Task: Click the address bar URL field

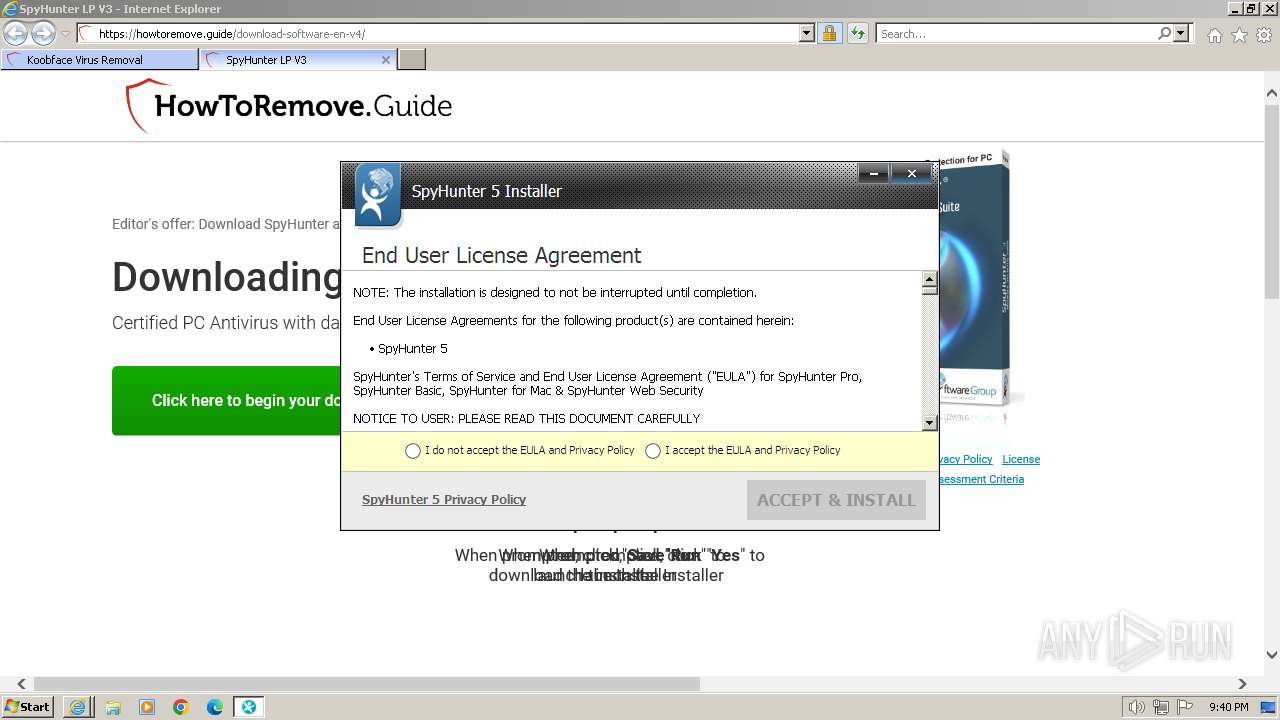Action: tap(438, 34)
